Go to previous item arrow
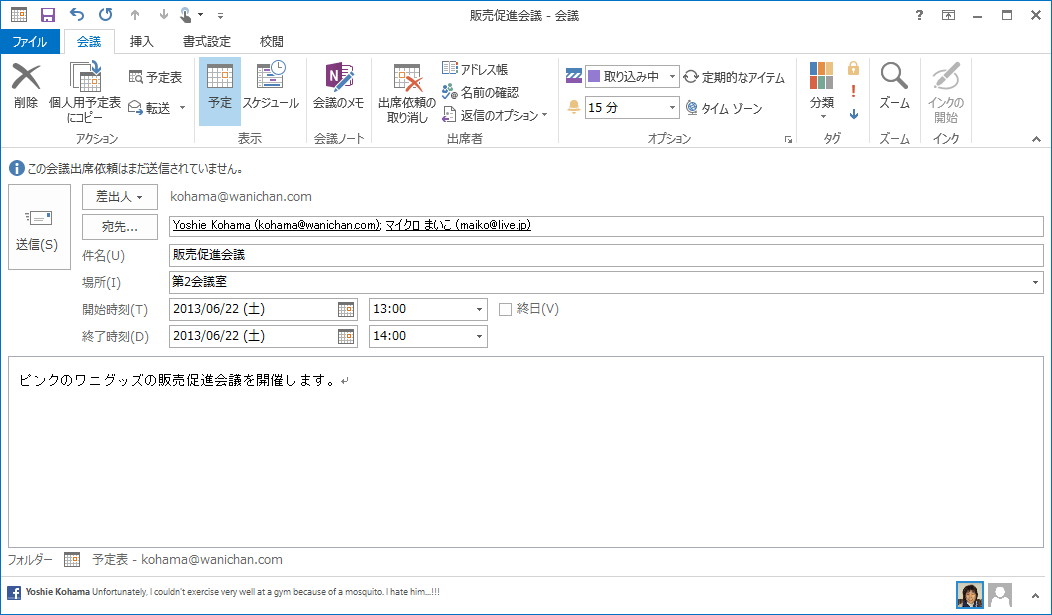Viewport: 1052px width, 615px height. (135, 15)
